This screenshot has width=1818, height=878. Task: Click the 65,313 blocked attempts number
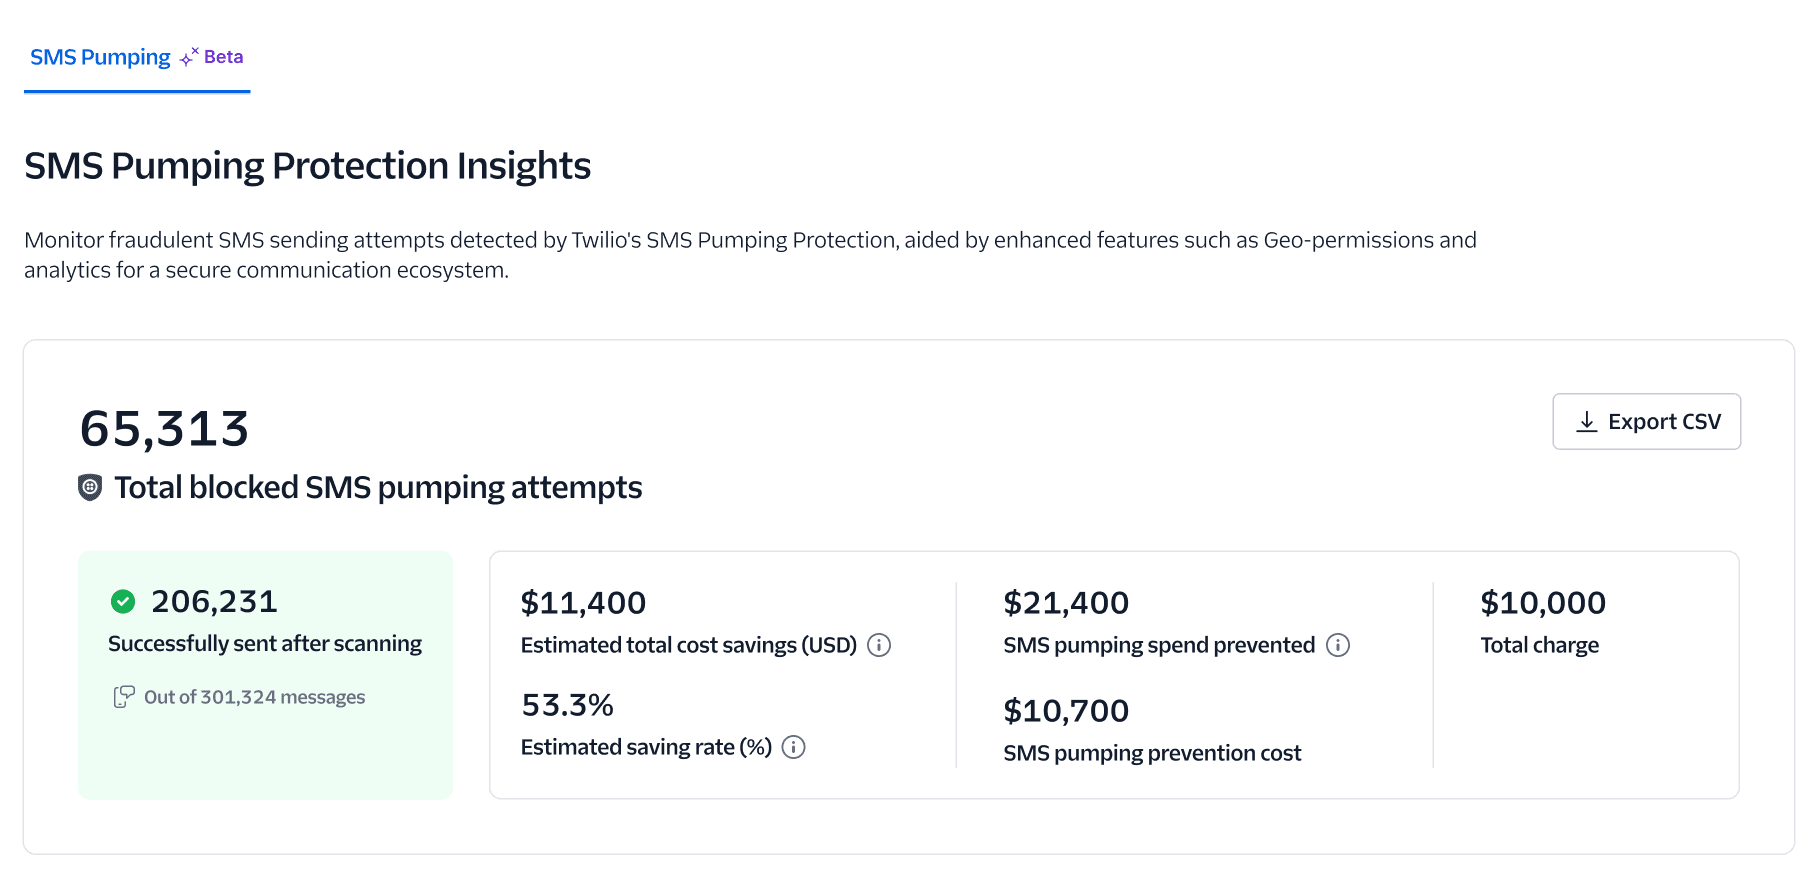tap(164, 429)
